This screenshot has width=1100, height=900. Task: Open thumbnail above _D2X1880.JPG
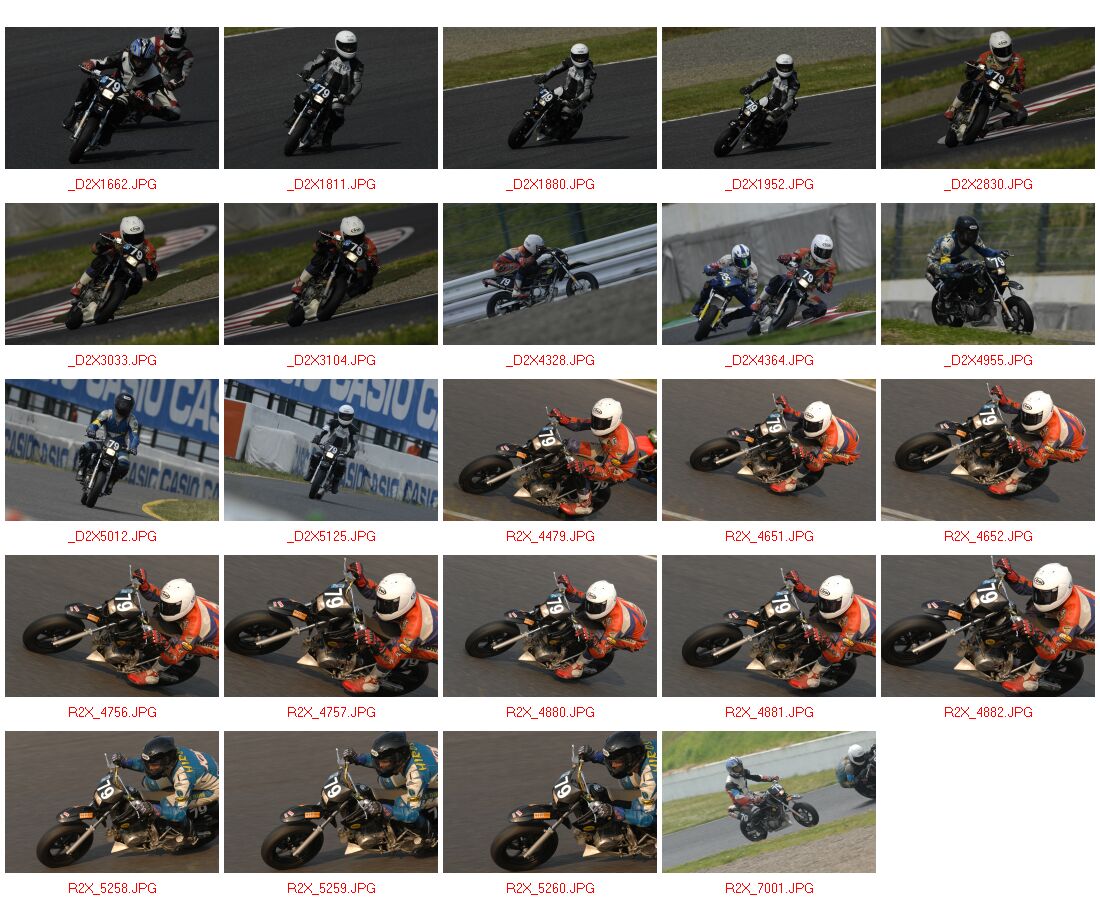click(x=550, y=98)
